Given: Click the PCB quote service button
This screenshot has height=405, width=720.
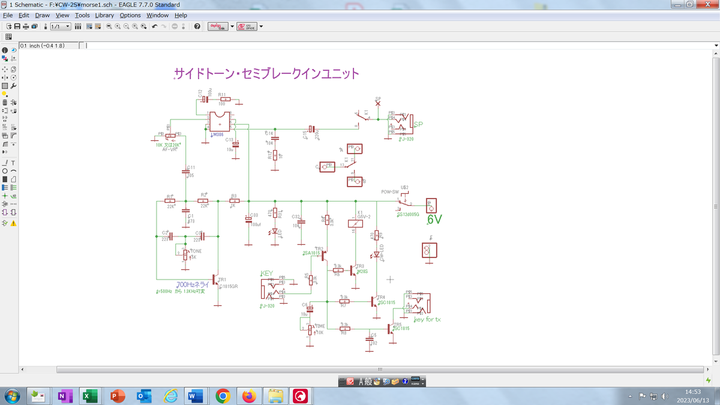Looking at the screenshot, I should click(x=248, y=26).
